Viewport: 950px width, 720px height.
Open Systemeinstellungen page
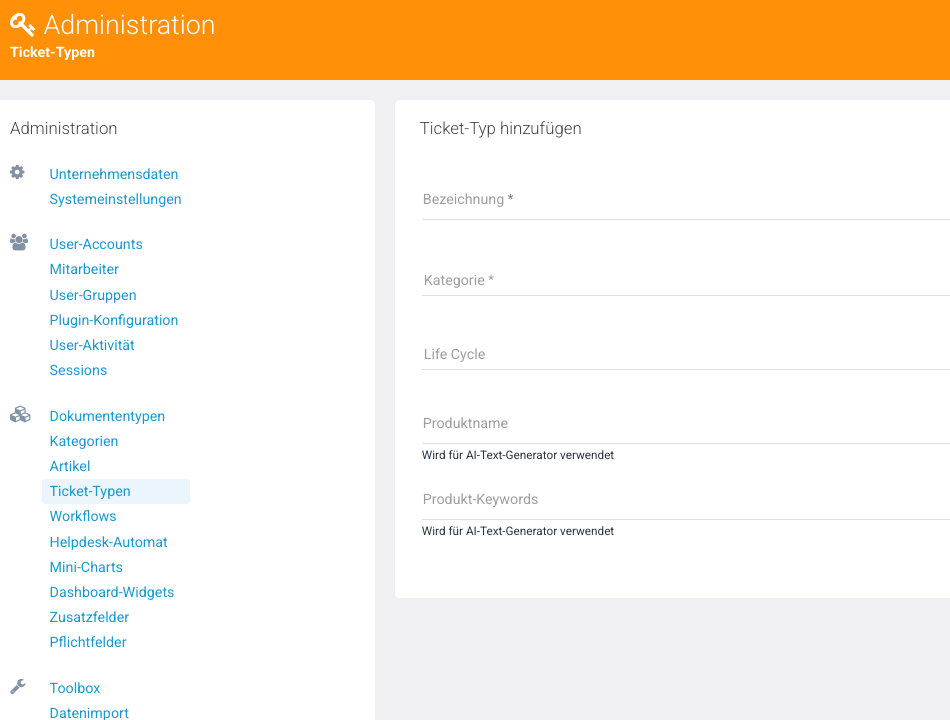click(115, 199)
